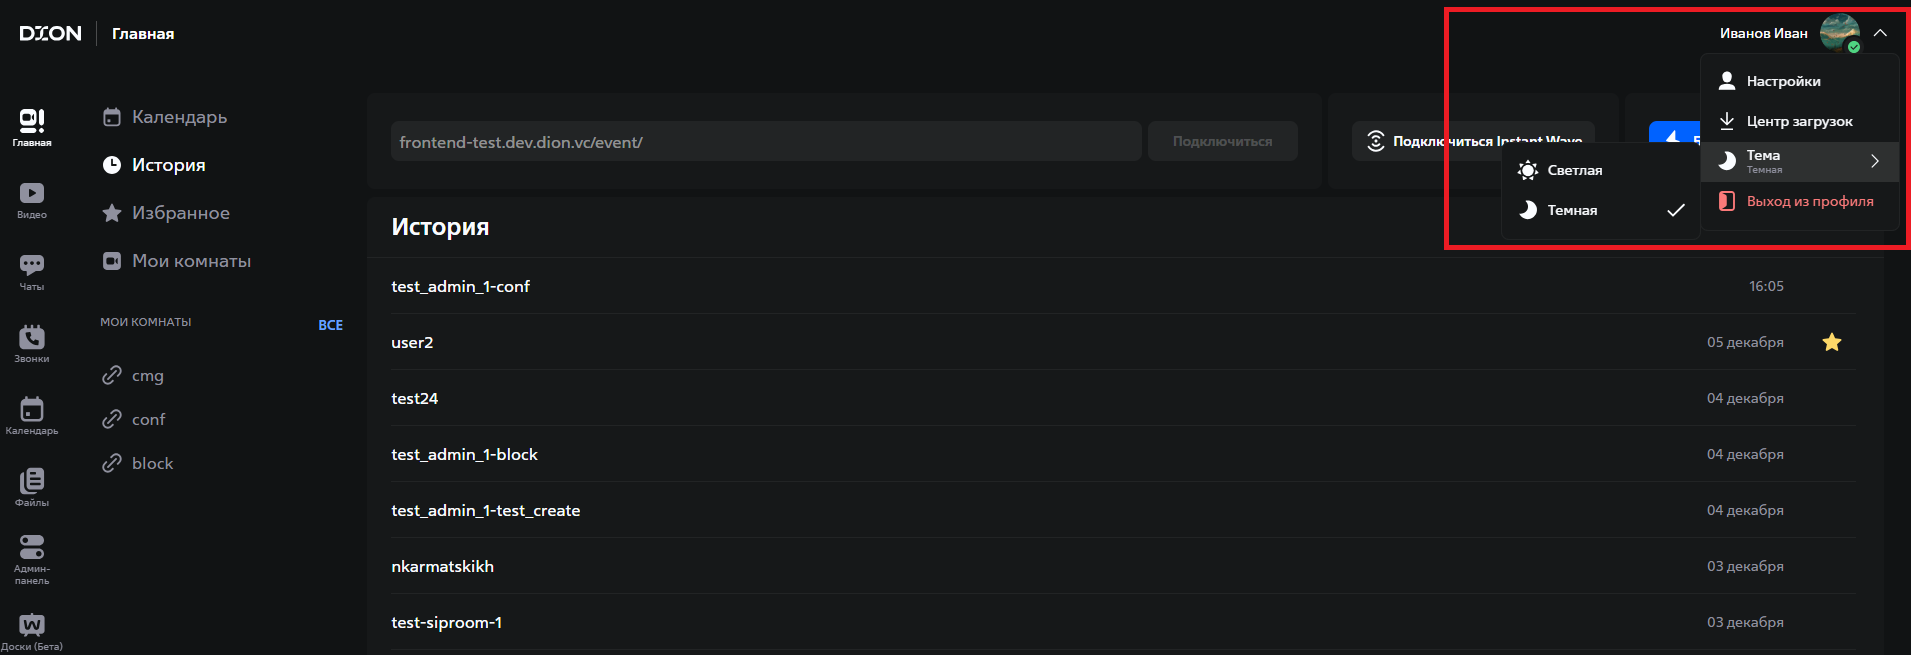Open Центр загрузок menu entry

click(x=1798, y=121)
